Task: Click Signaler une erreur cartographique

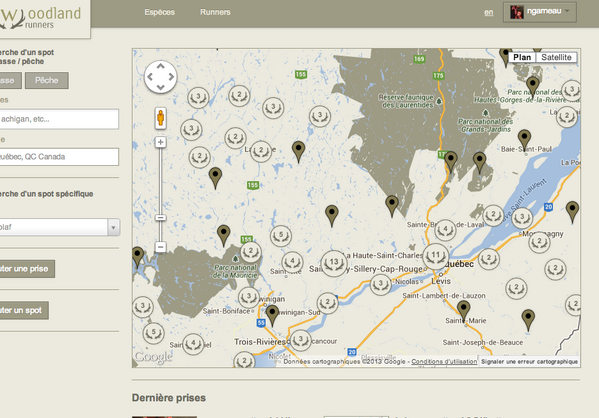Action: pos(529,361)
